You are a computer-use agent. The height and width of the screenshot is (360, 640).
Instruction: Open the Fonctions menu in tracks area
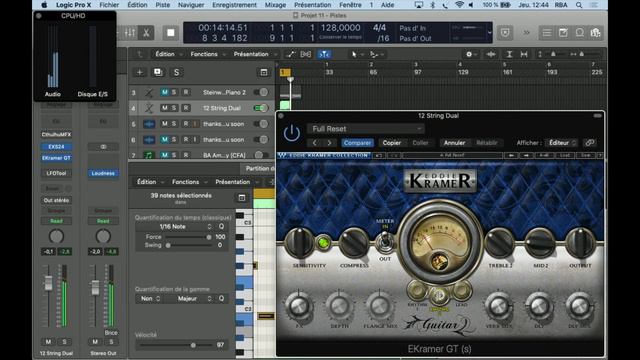(x=207, y=54)
